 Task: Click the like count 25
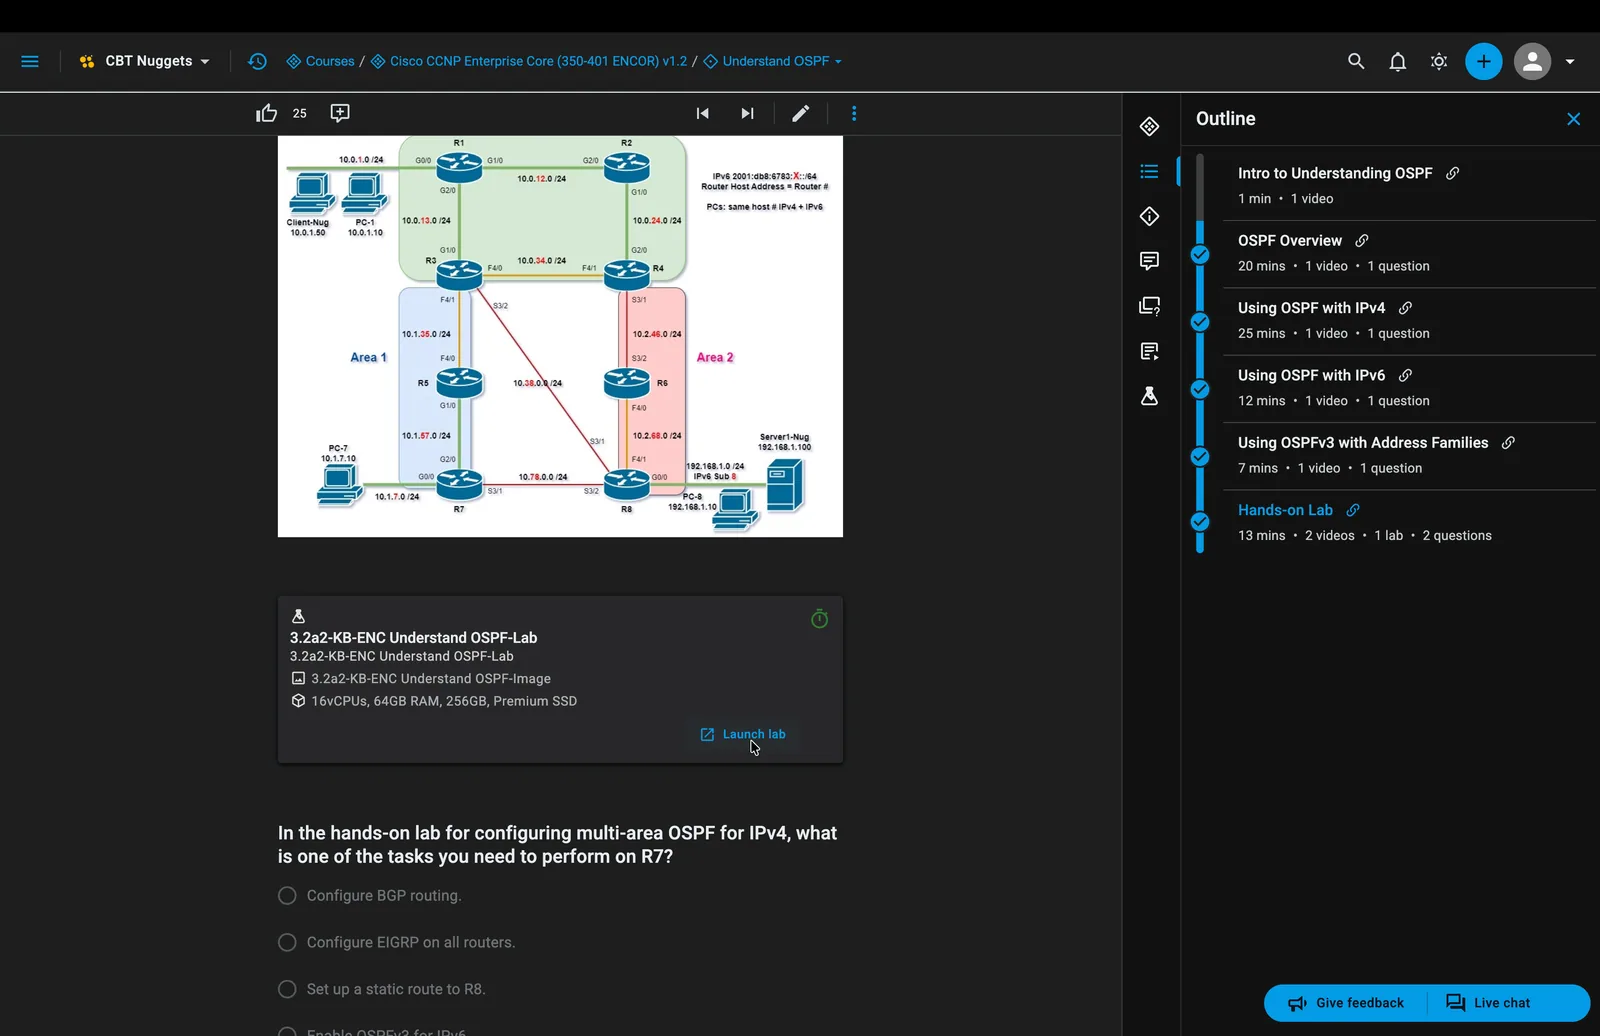pos(300,113)
